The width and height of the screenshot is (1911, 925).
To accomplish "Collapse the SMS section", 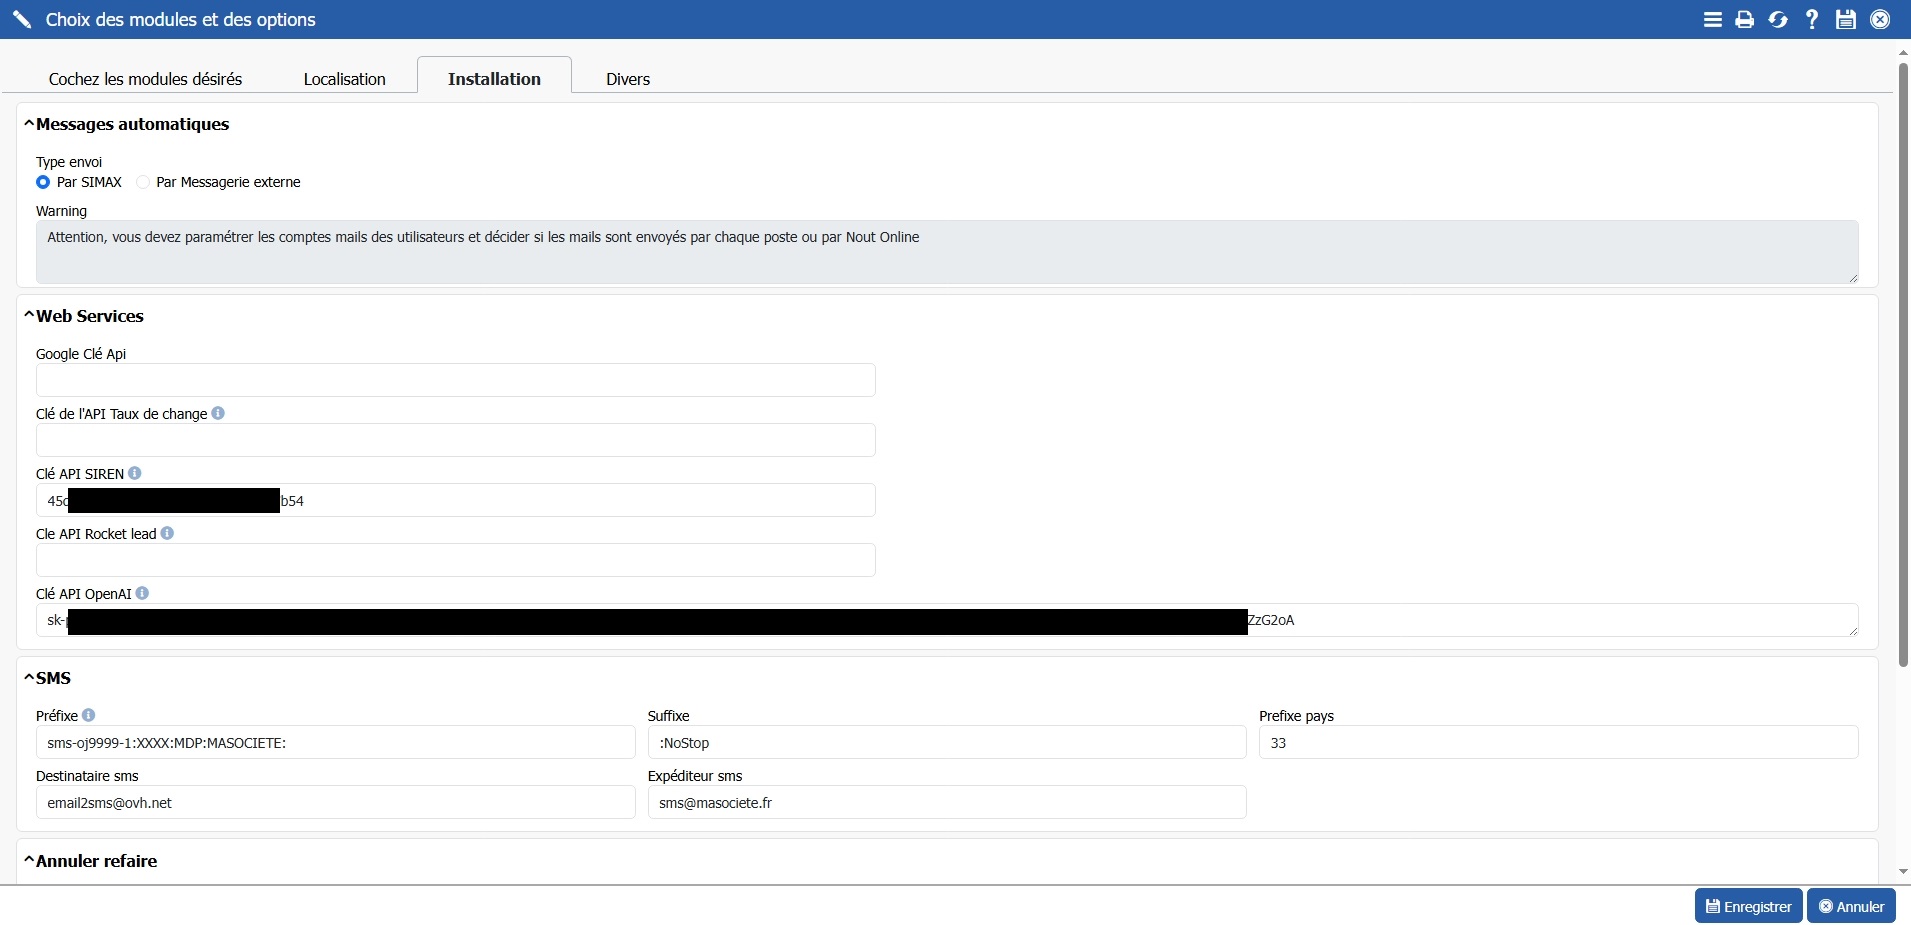I will pos(29,678).
